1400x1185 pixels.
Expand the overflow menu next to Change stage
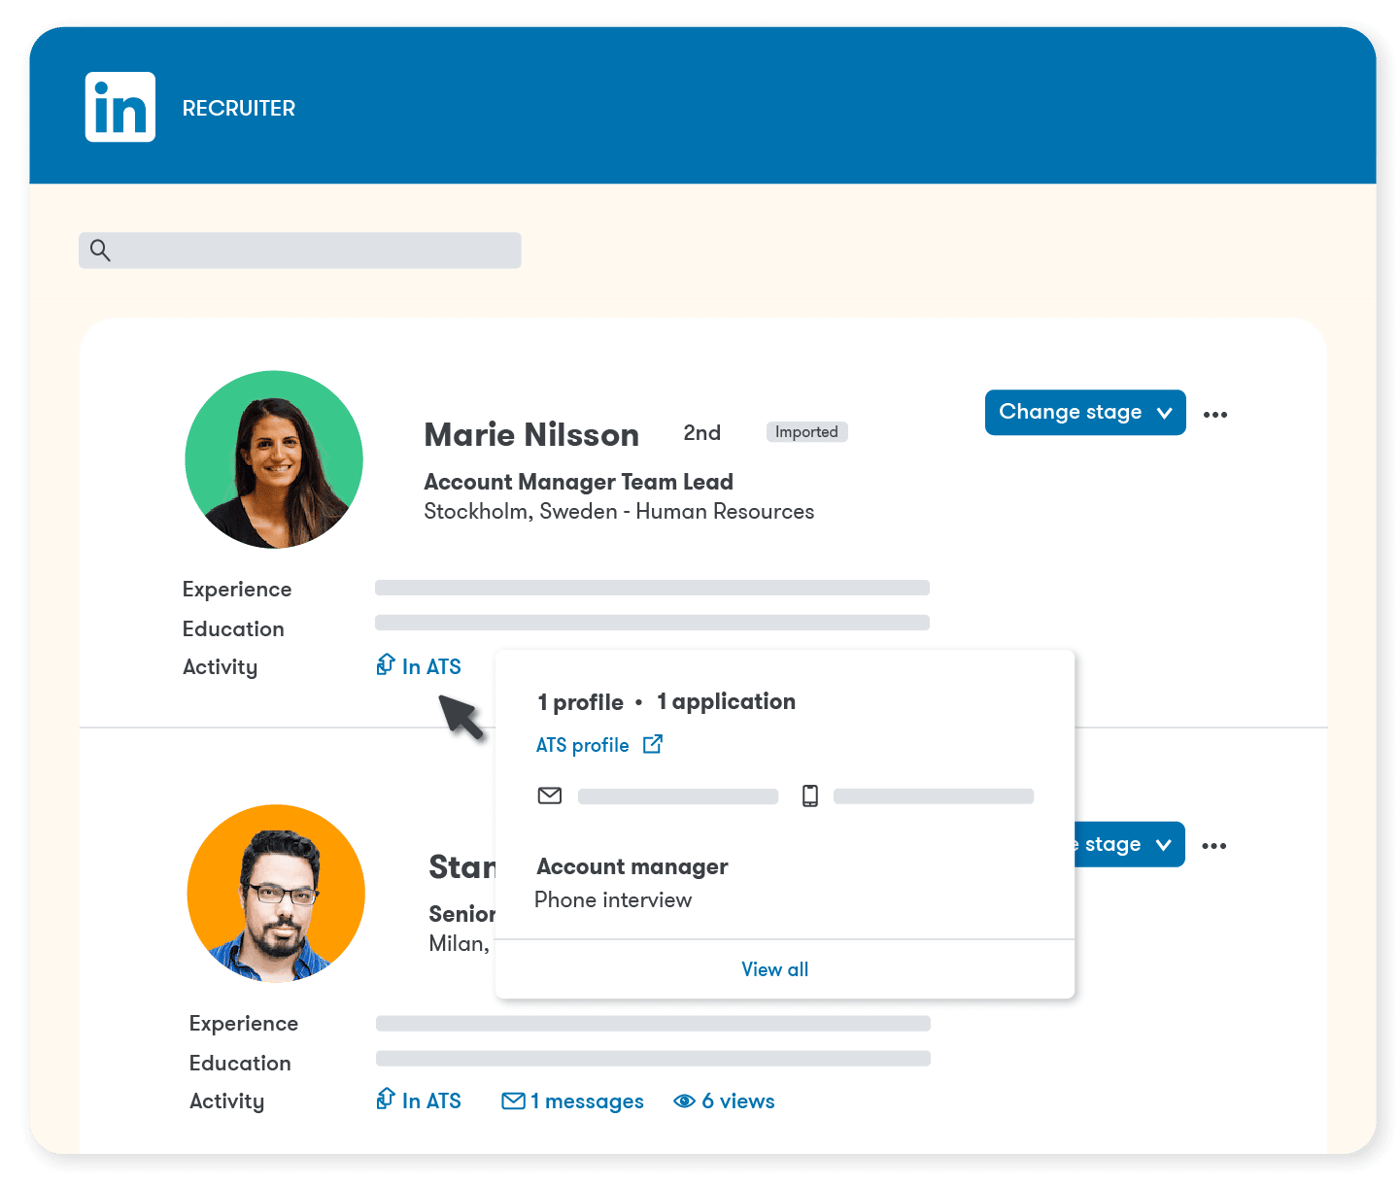point(1216,412)
